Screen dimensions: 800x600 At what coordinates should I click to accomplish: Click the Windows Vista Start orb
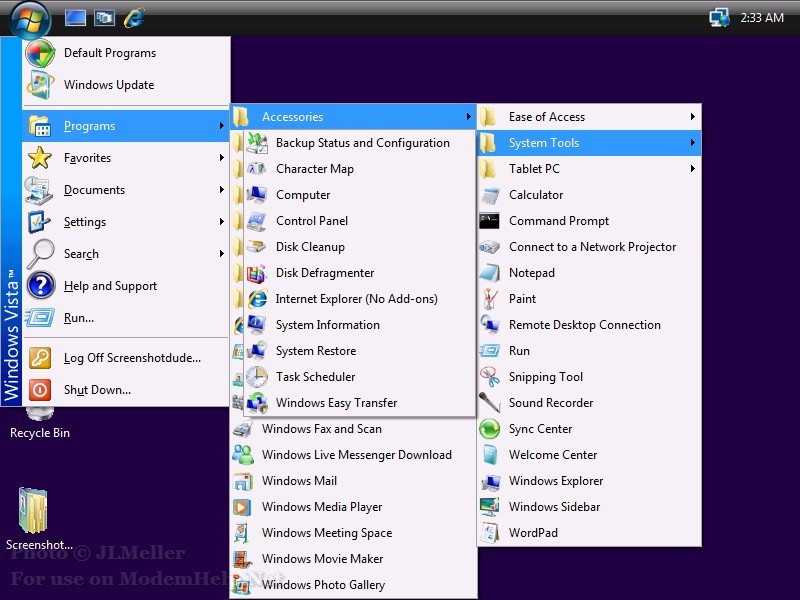point(30,17)
